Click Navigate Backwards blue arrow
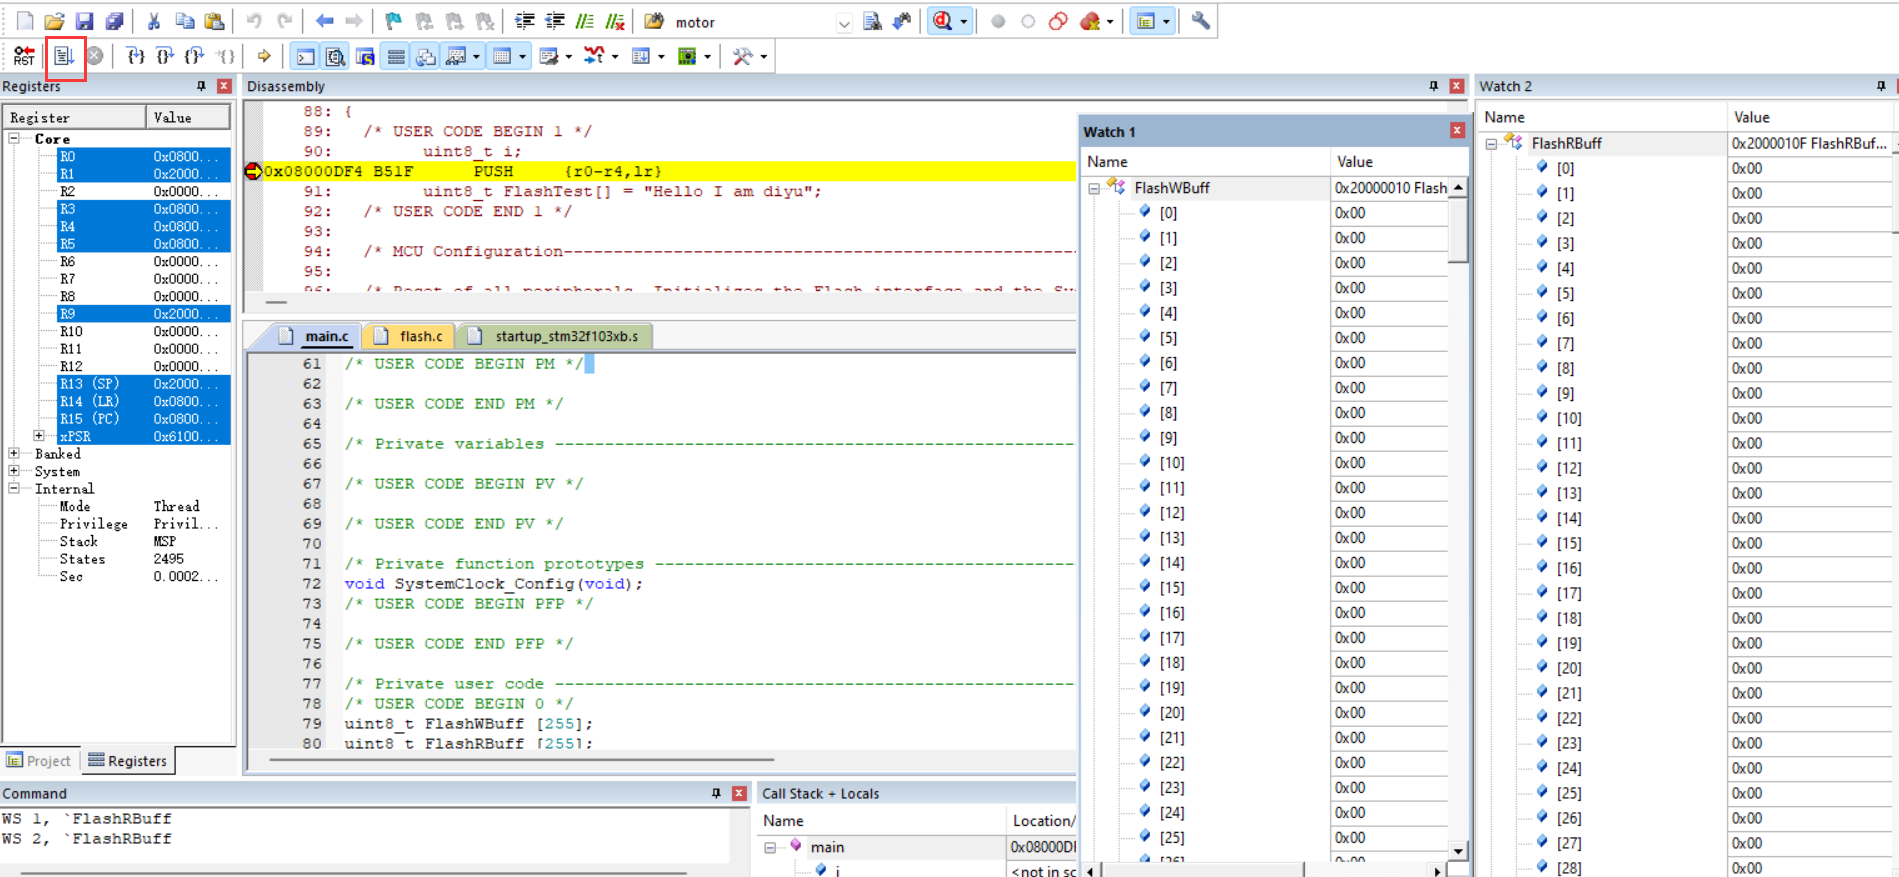Image resolution: width=1899 pixels, height=877 pixels. [324, 21]
